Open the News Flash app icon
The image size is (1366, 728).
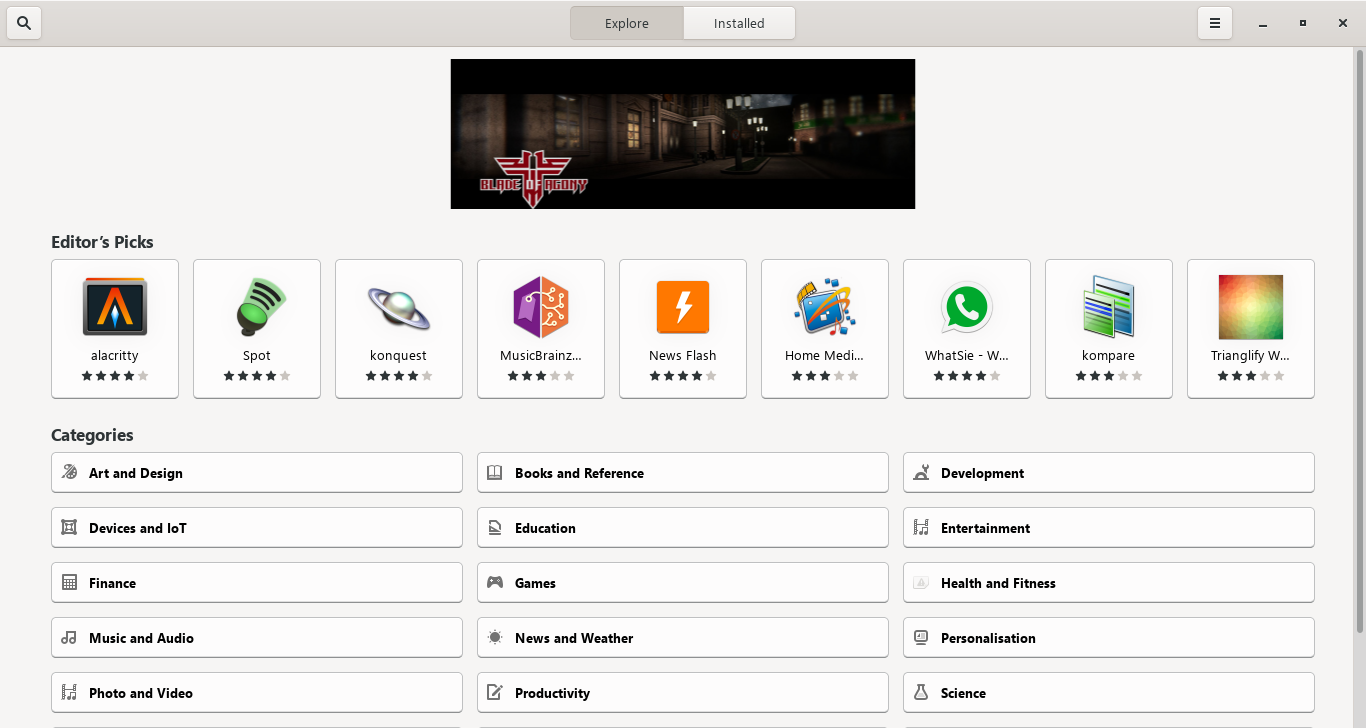pyautogui.click(x=683, y=307)
